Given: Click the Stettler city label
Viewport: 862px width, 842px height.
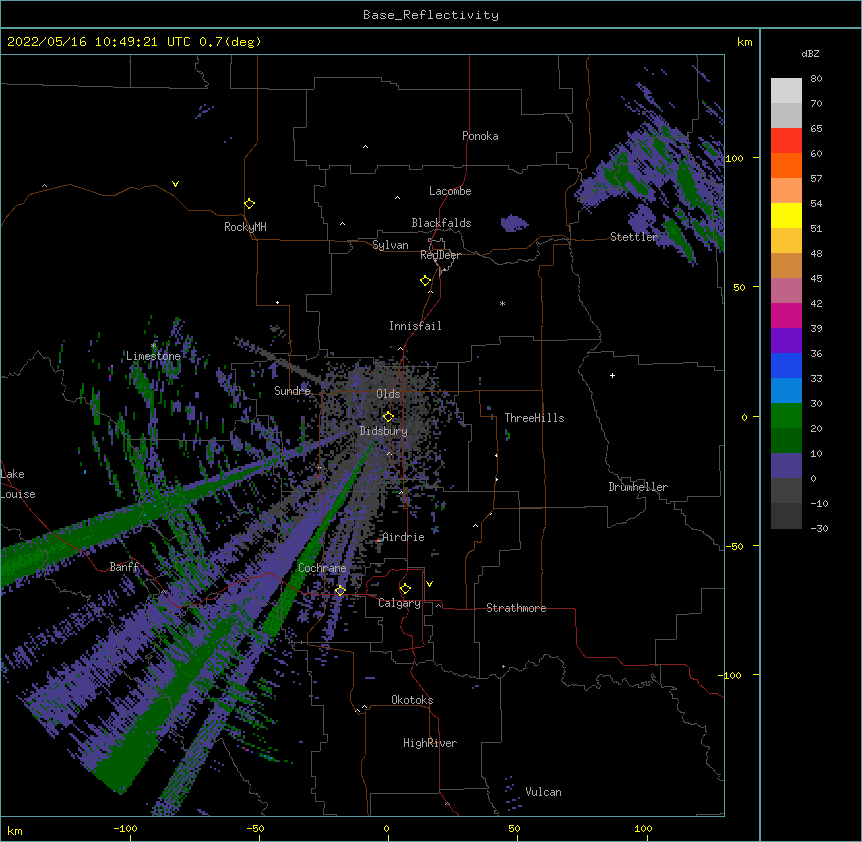Looking at the screenshot, I should point(634,237).
